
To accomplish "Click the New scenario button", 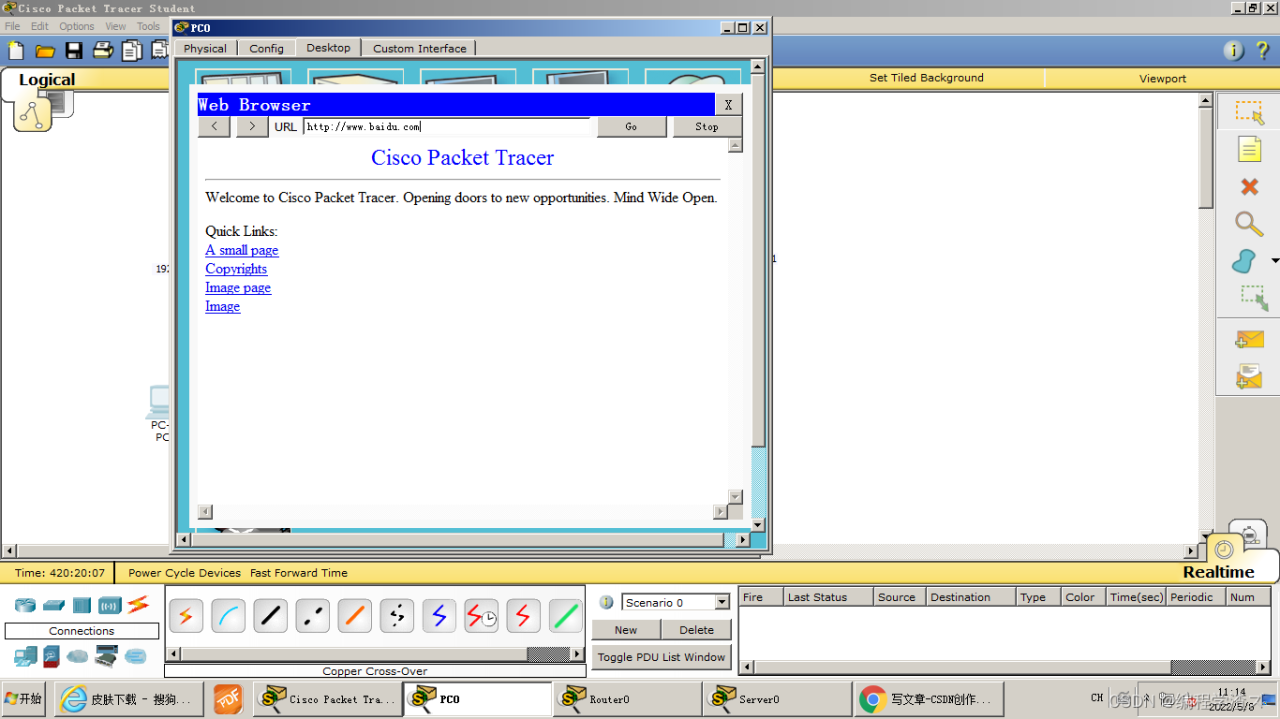I will coord(626,630).
